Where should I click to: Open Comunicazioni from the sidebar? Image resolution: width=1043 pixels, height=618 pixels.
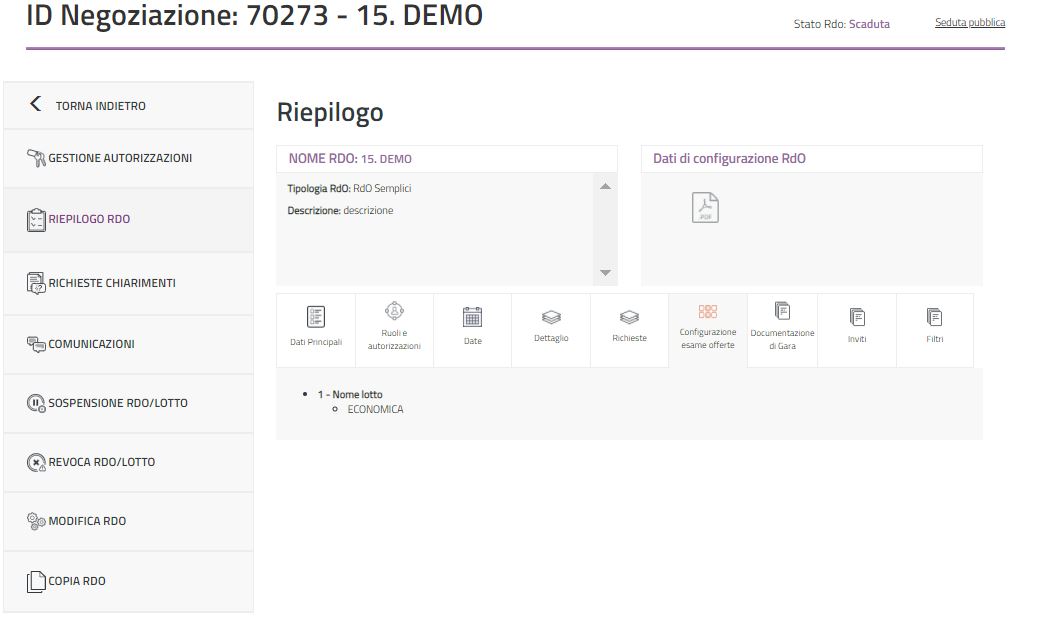pos(91,344)
